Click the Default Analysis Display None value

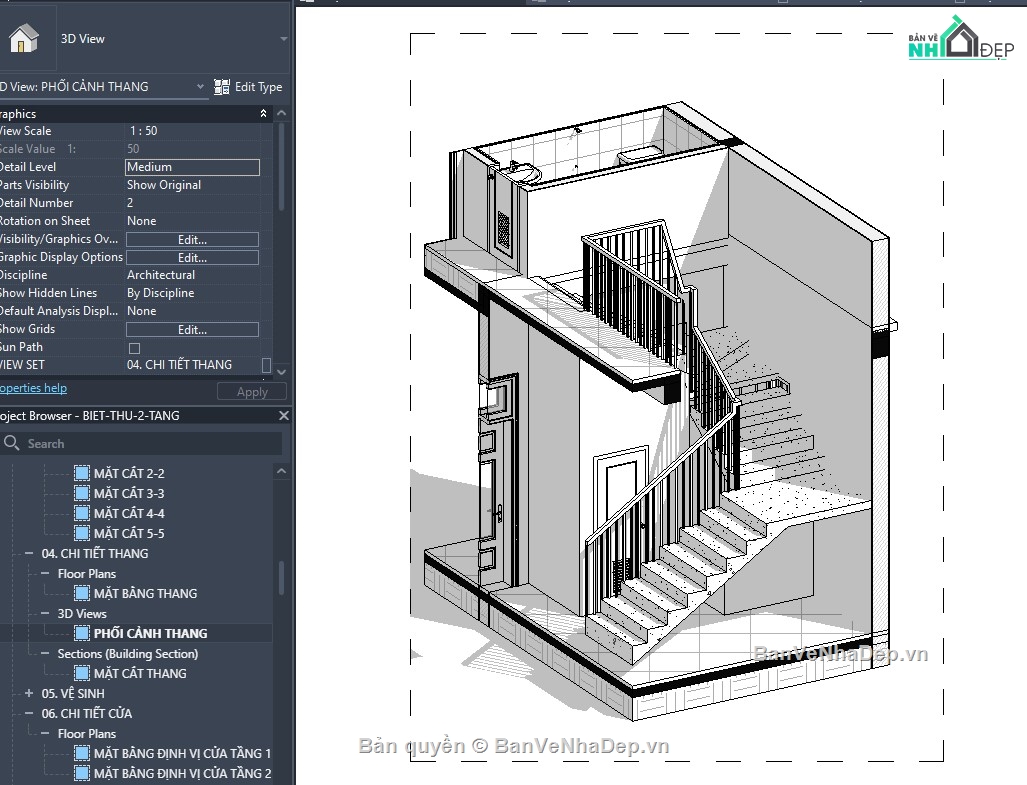pyautogui.click(x=141, y=311)
